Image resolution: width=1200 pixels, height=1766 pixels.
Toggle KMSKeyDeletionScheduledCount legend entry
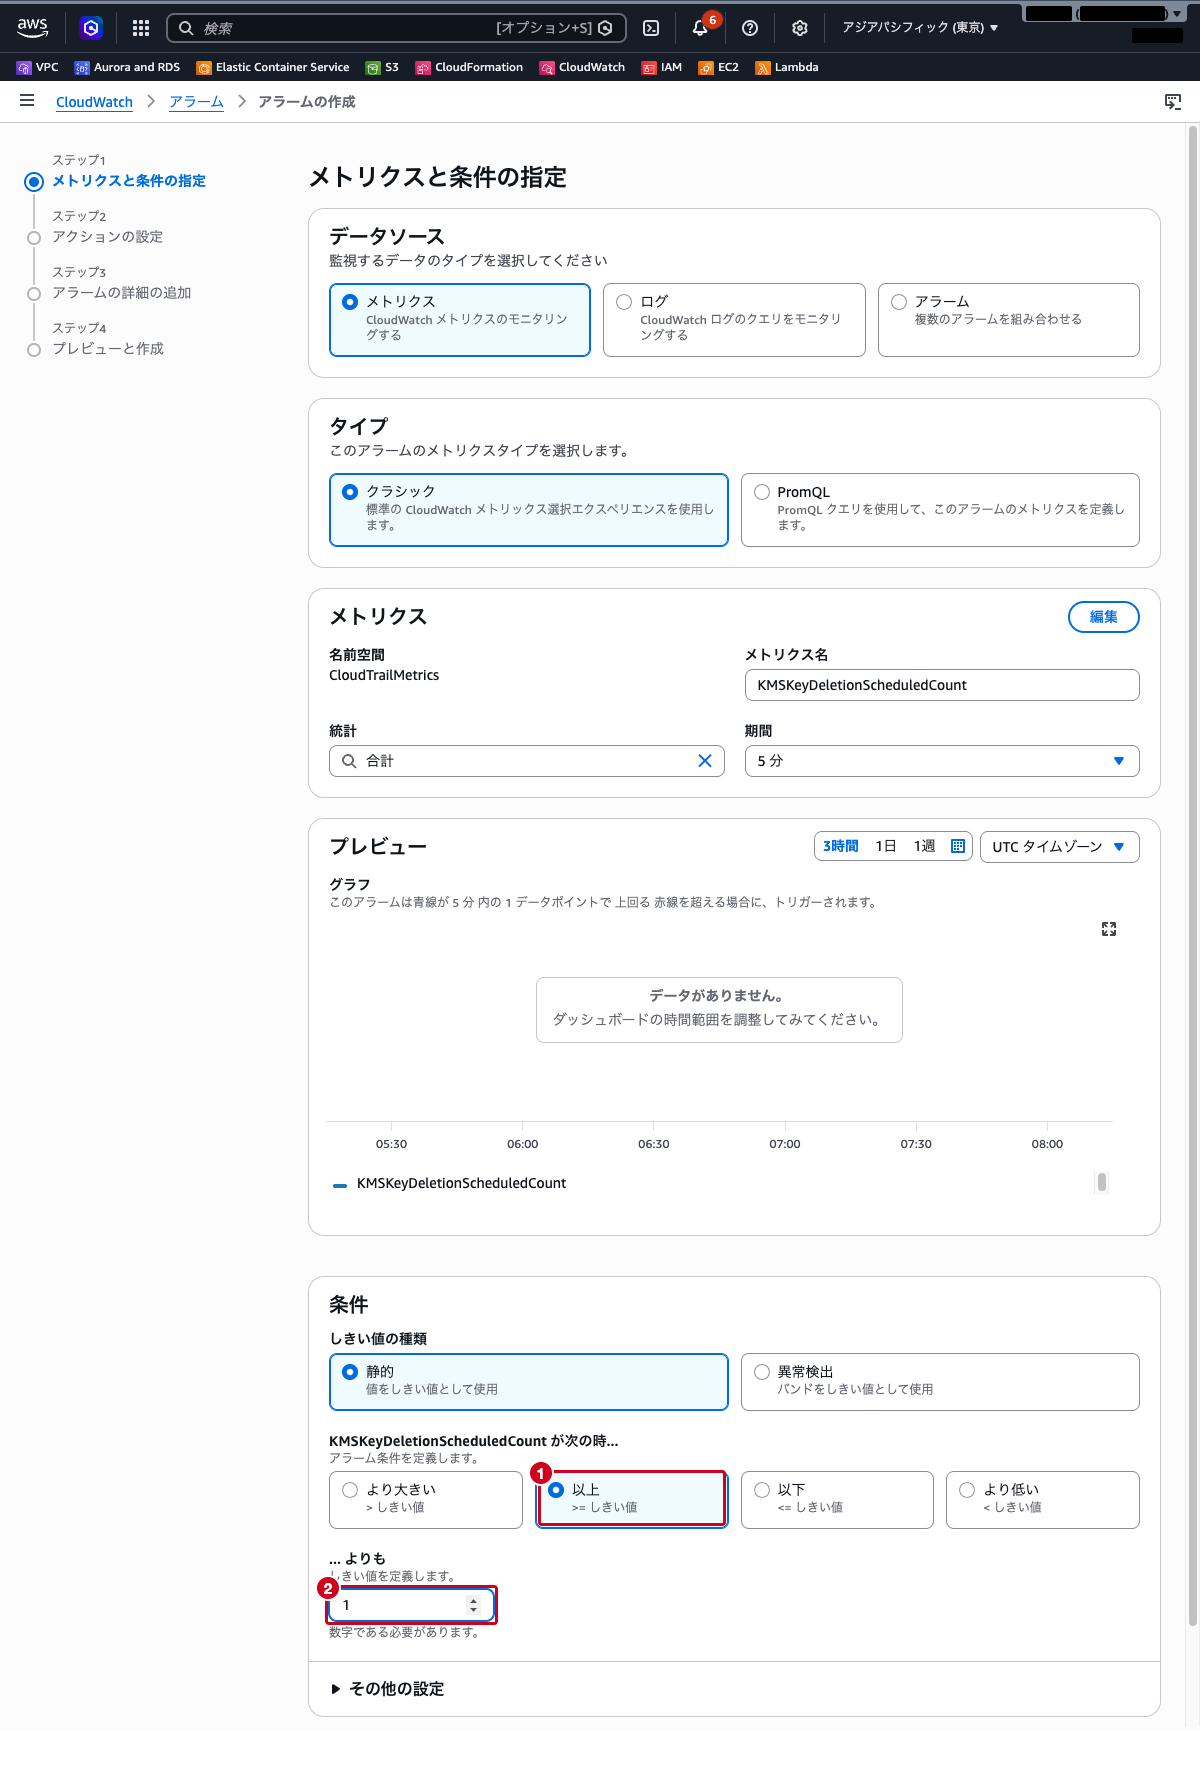[x=450, y=1183]
